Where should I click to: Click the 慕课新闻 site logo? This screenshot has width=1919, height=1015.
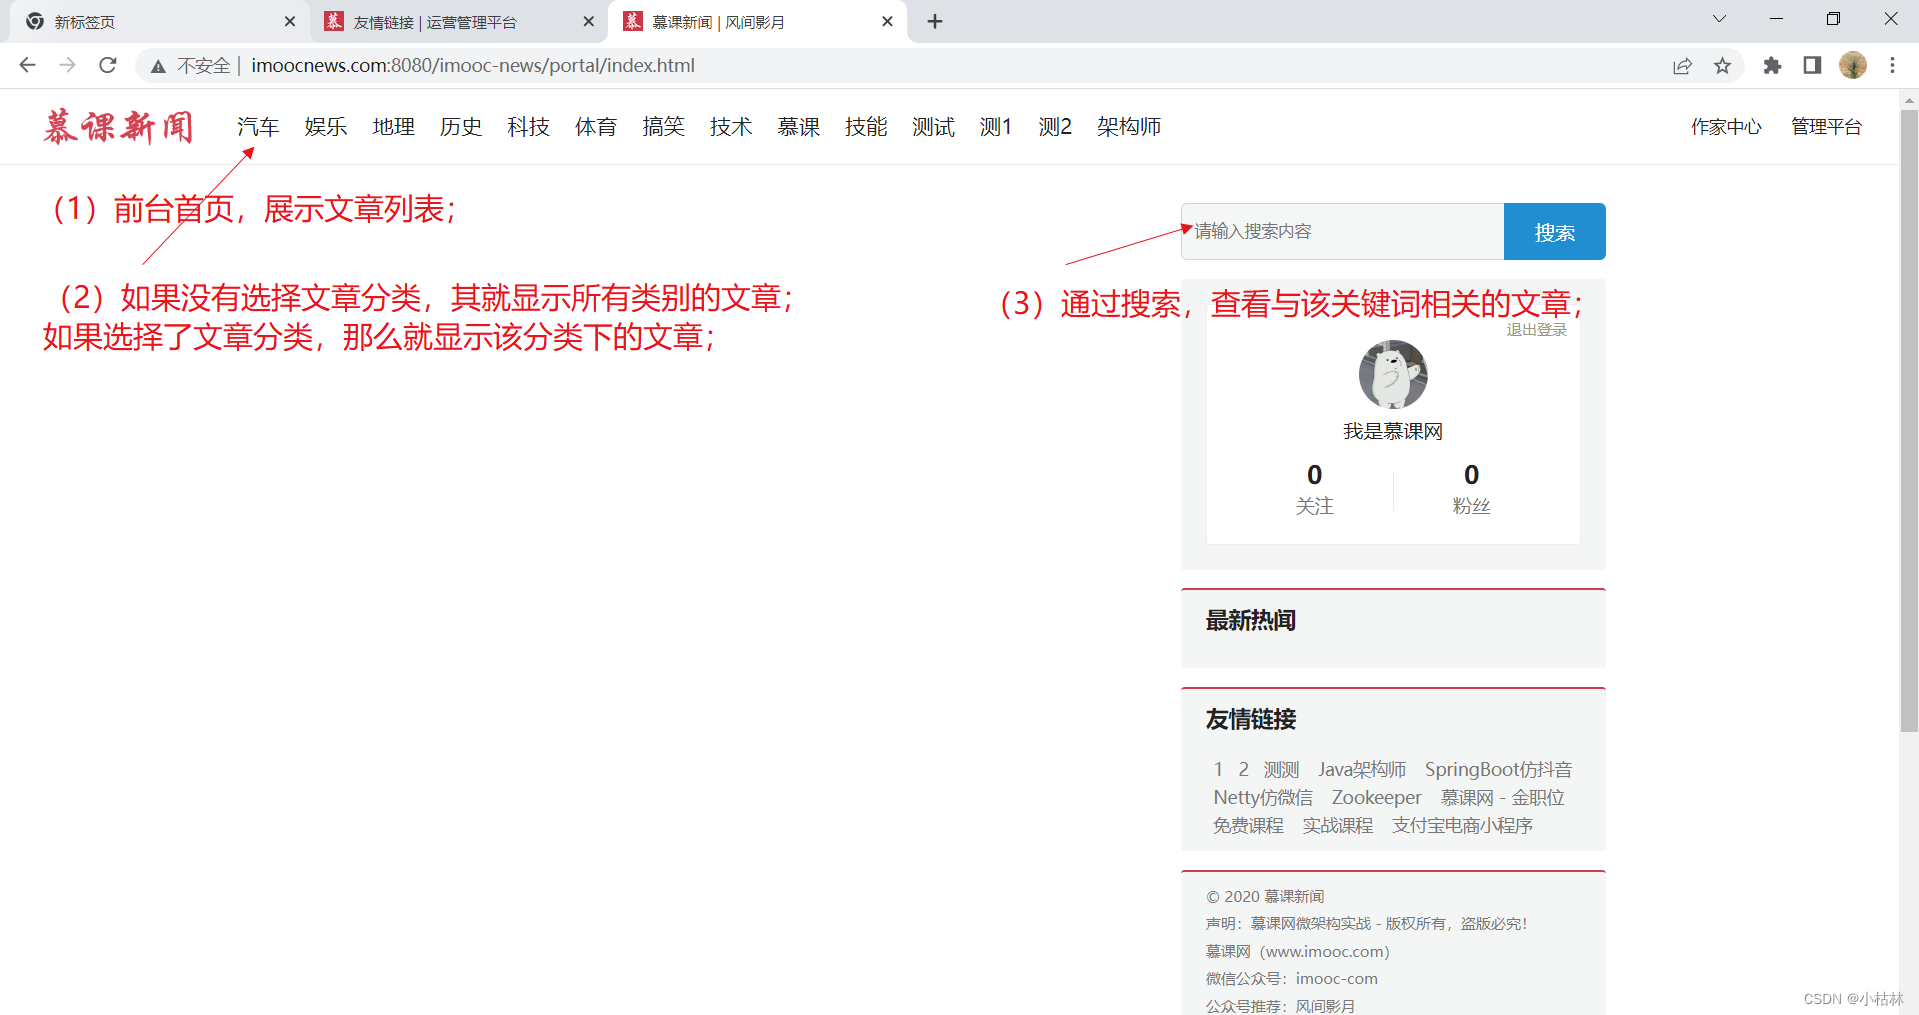[118, 127]
